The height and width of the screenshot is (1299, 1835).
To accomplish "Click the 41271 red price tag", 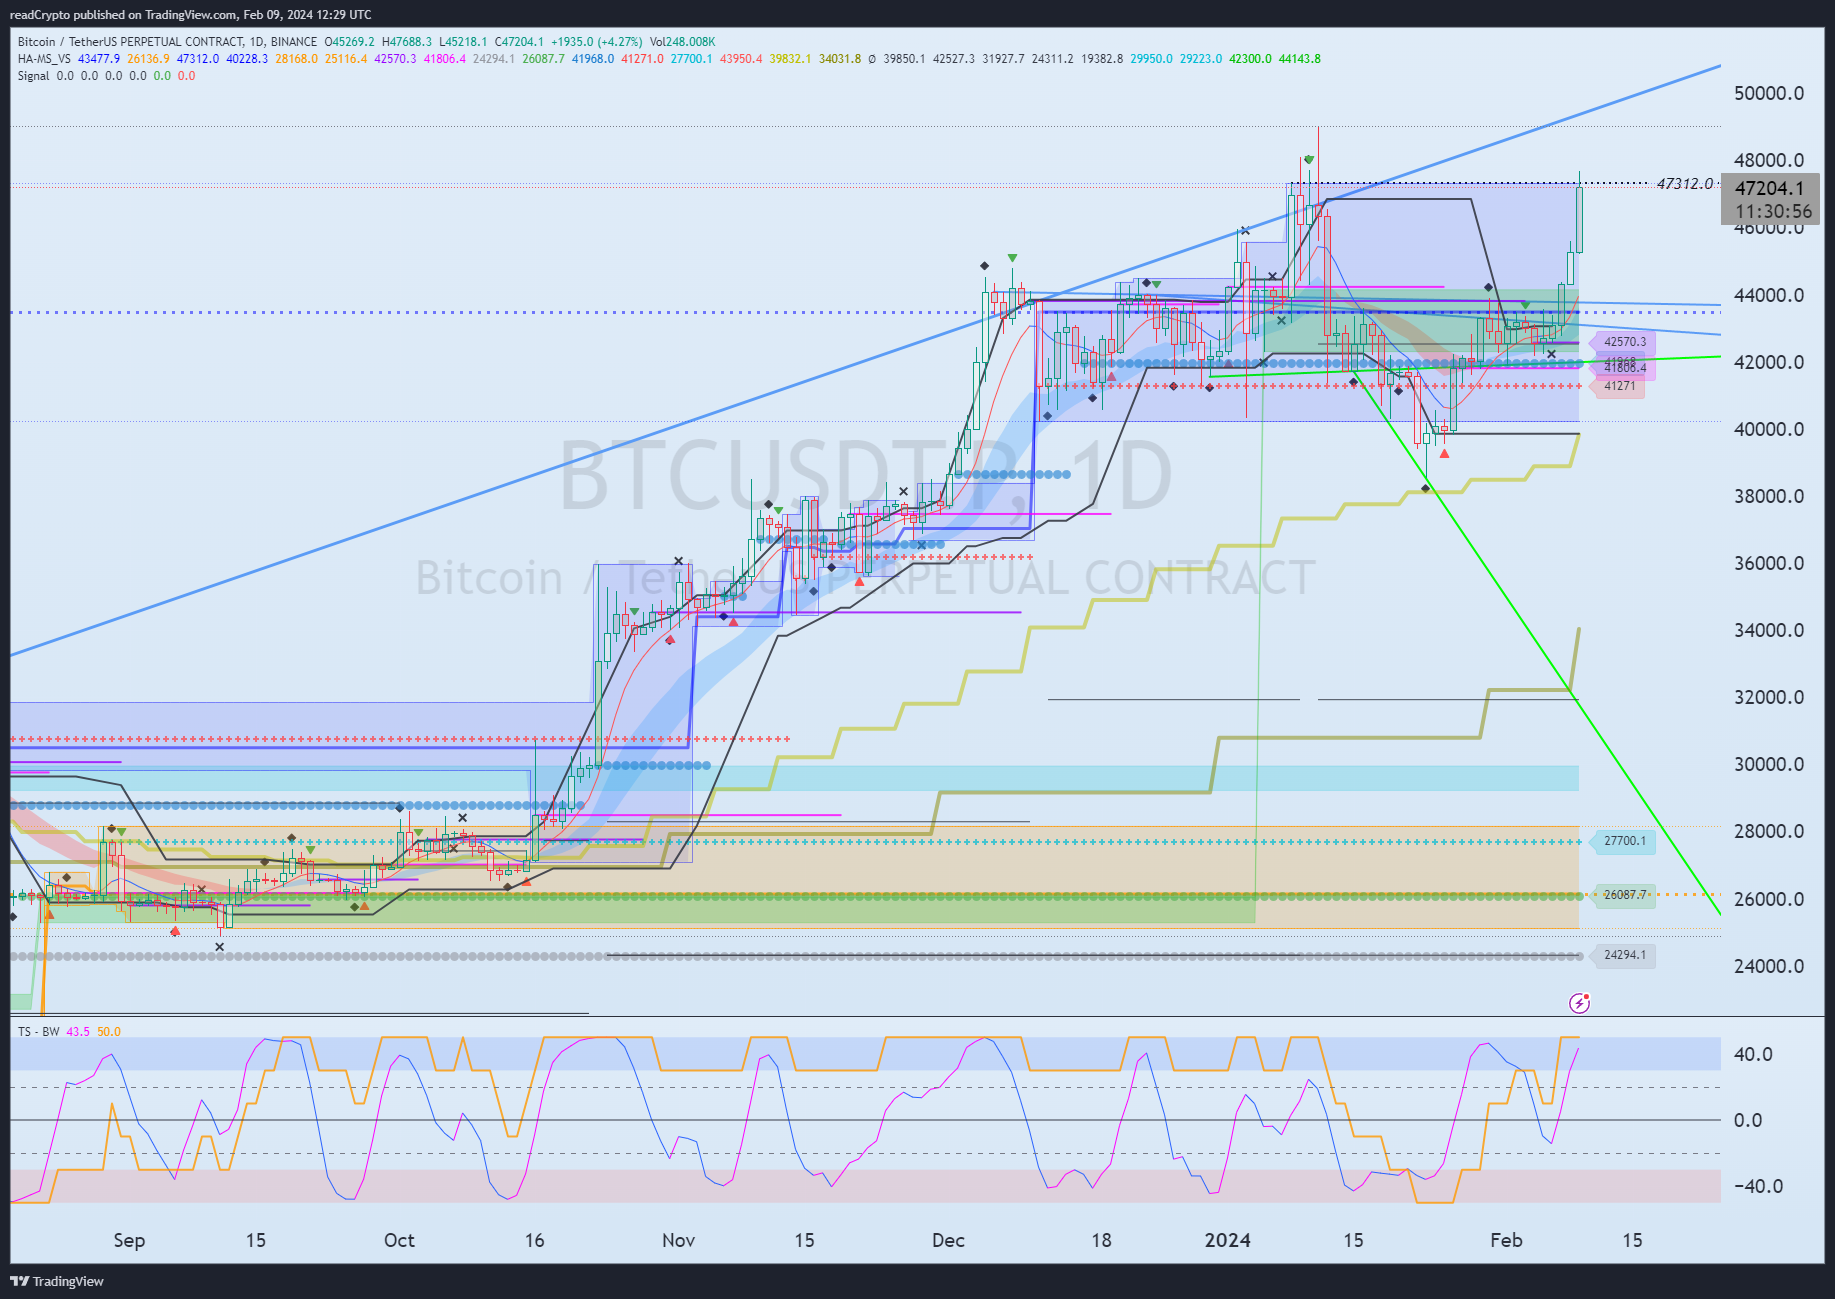I will (x=1619, y=386).
